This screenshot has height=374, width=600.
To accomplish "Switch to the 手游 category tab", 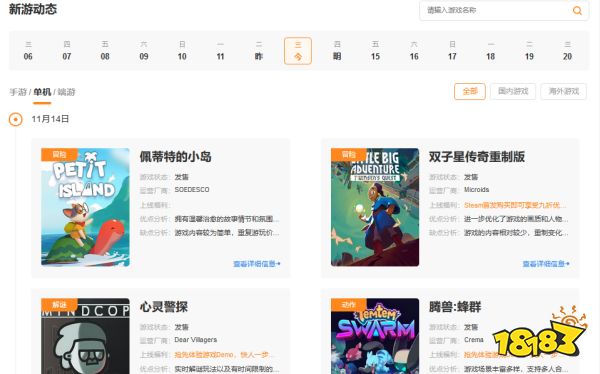I will click(18, 92).
